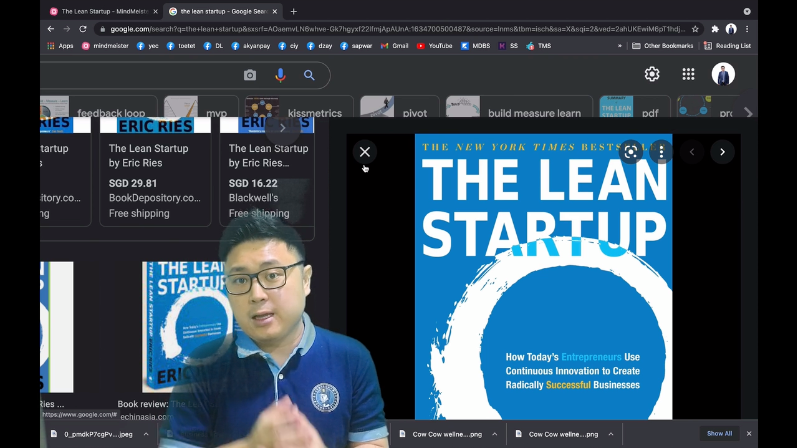Open the yec Facebook bookmark

[147, 46]
